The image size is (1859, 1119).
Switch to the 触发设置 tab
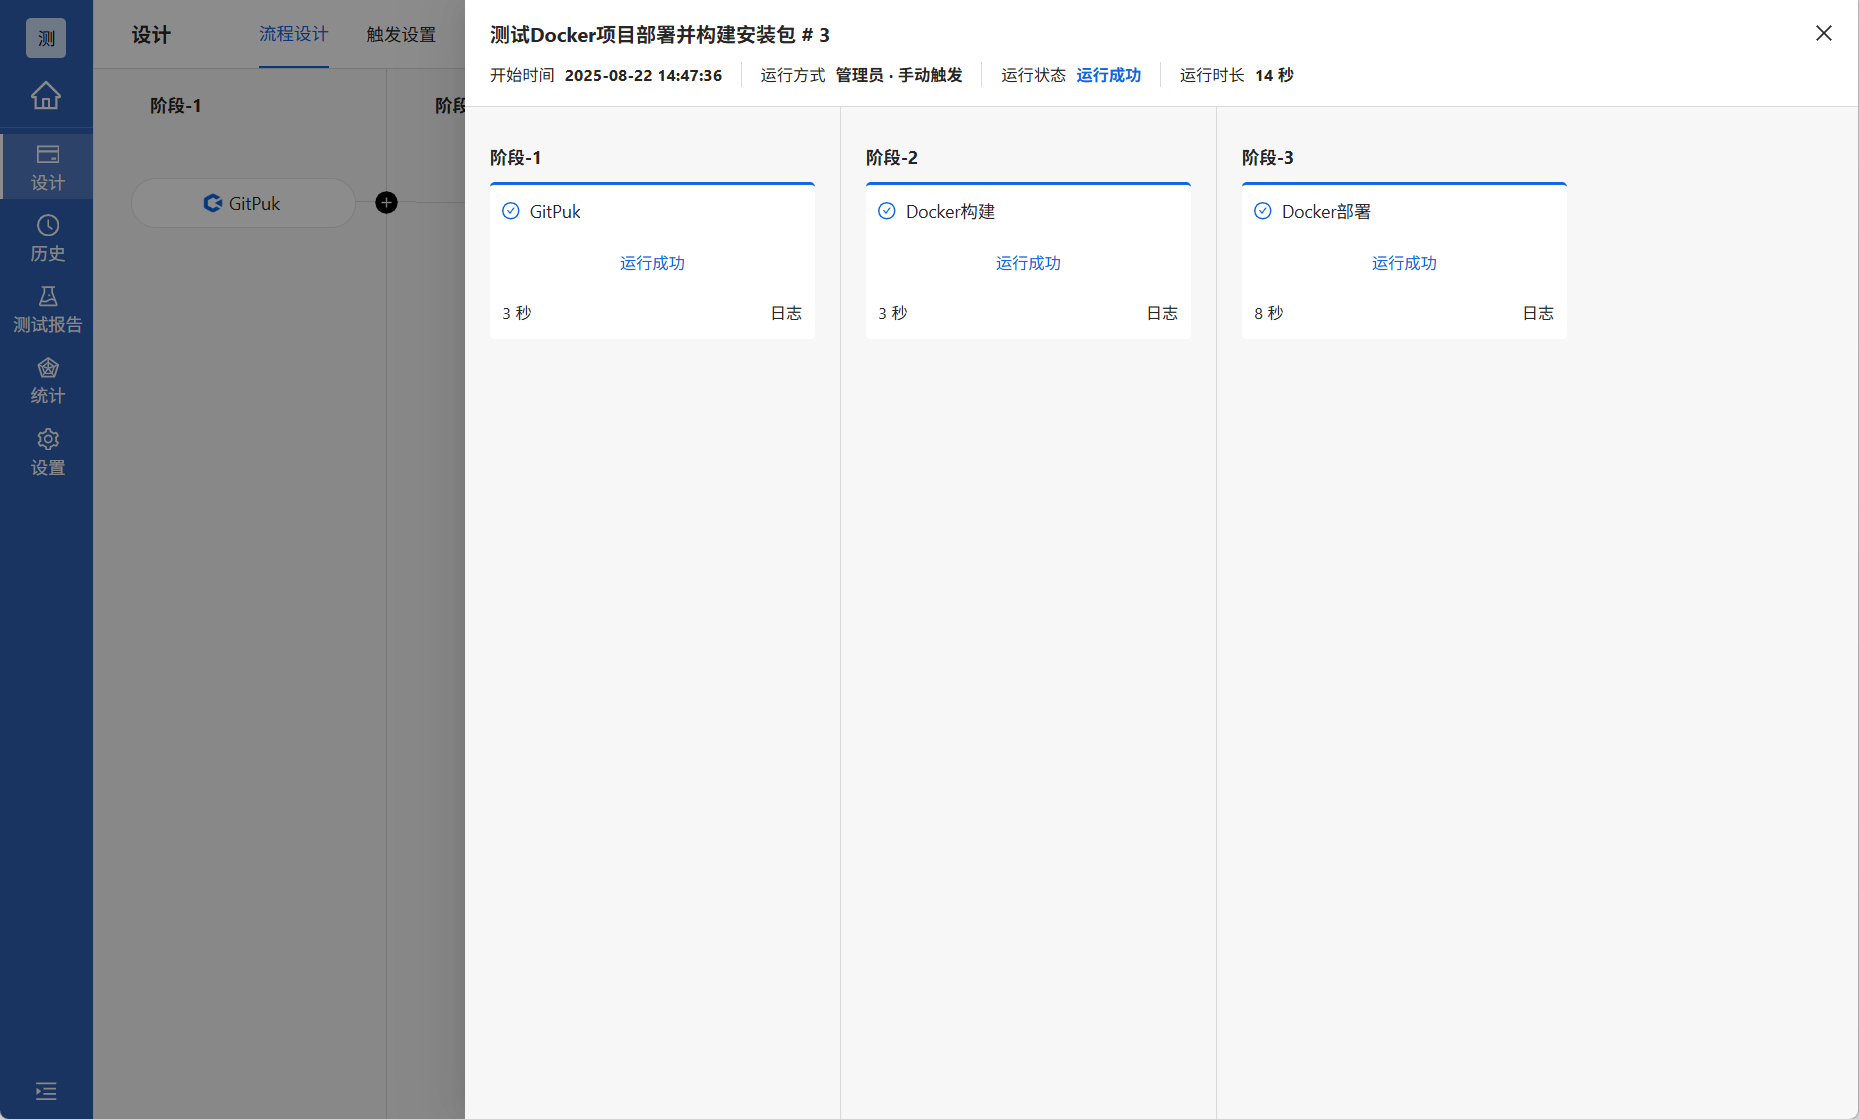[400, 34]
